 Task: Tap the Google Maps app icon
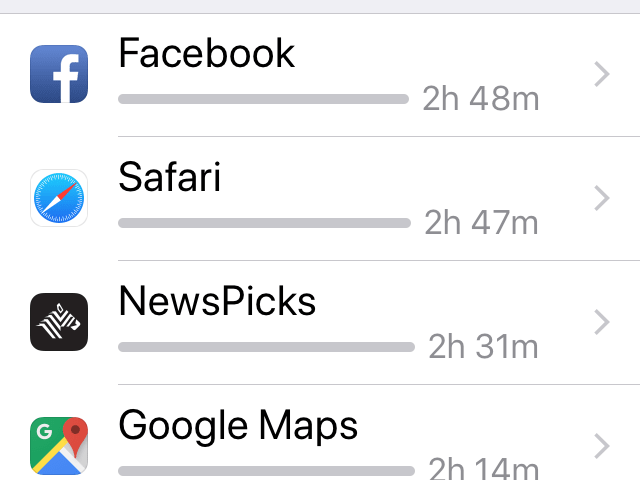point(59,446)
